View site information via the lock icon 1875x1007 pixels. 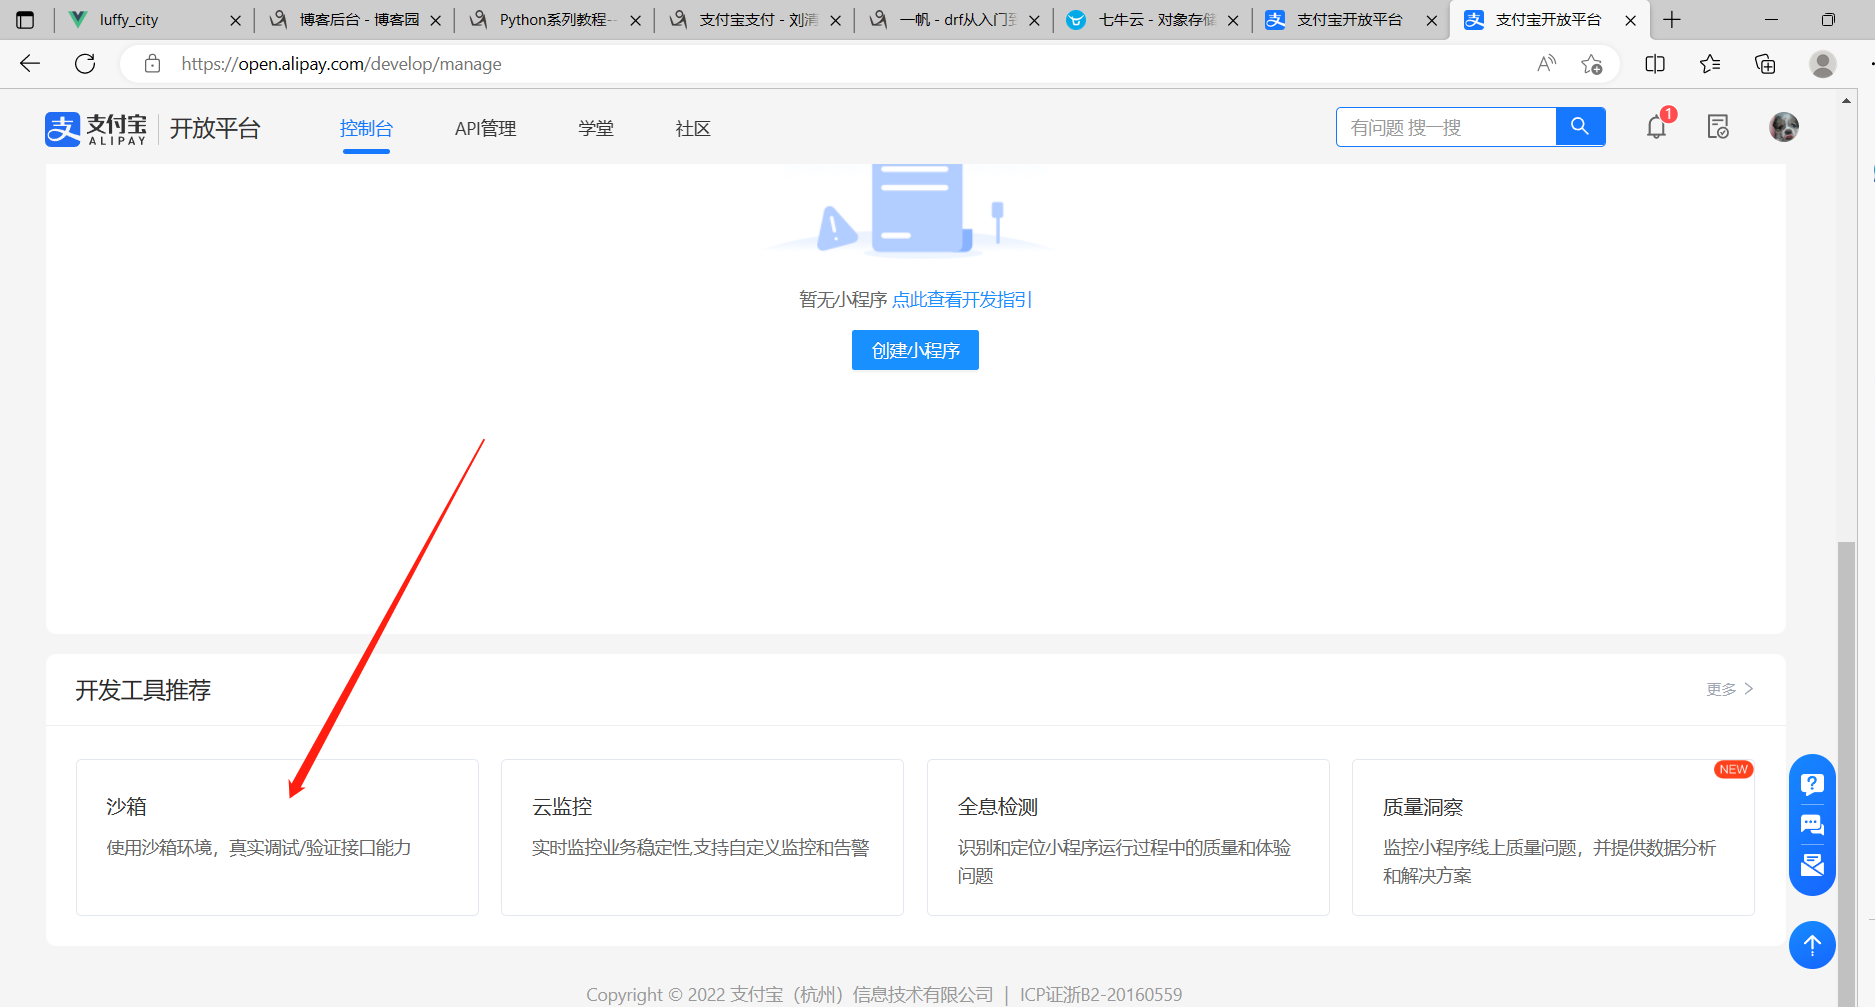tap(152, 64)
